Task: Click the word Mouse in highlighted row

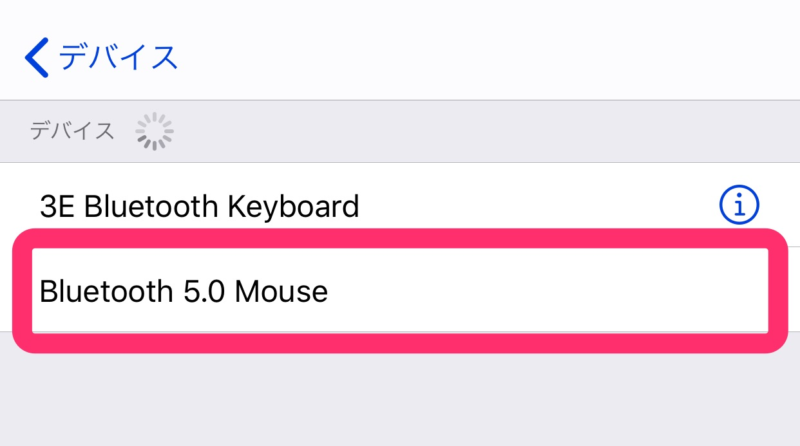Action: [281, 291]
